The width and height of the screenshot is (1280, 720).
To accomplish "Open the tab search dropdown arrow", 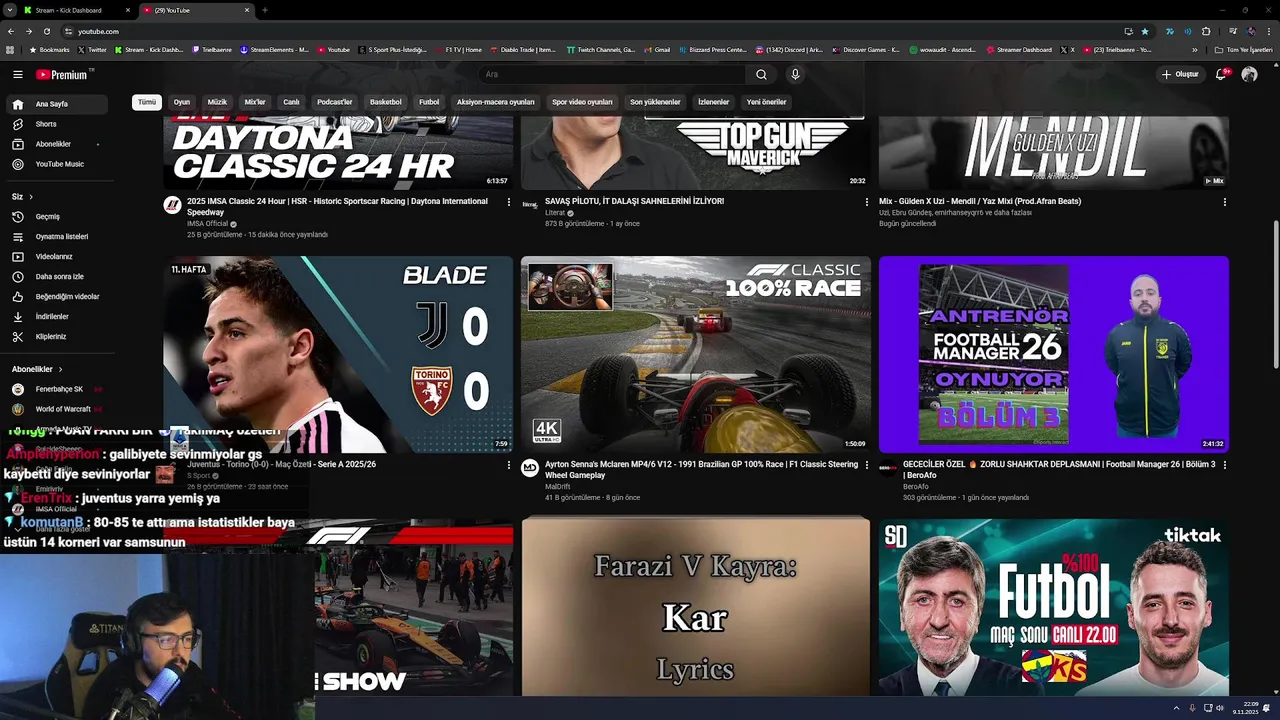I will coord(10,10).
